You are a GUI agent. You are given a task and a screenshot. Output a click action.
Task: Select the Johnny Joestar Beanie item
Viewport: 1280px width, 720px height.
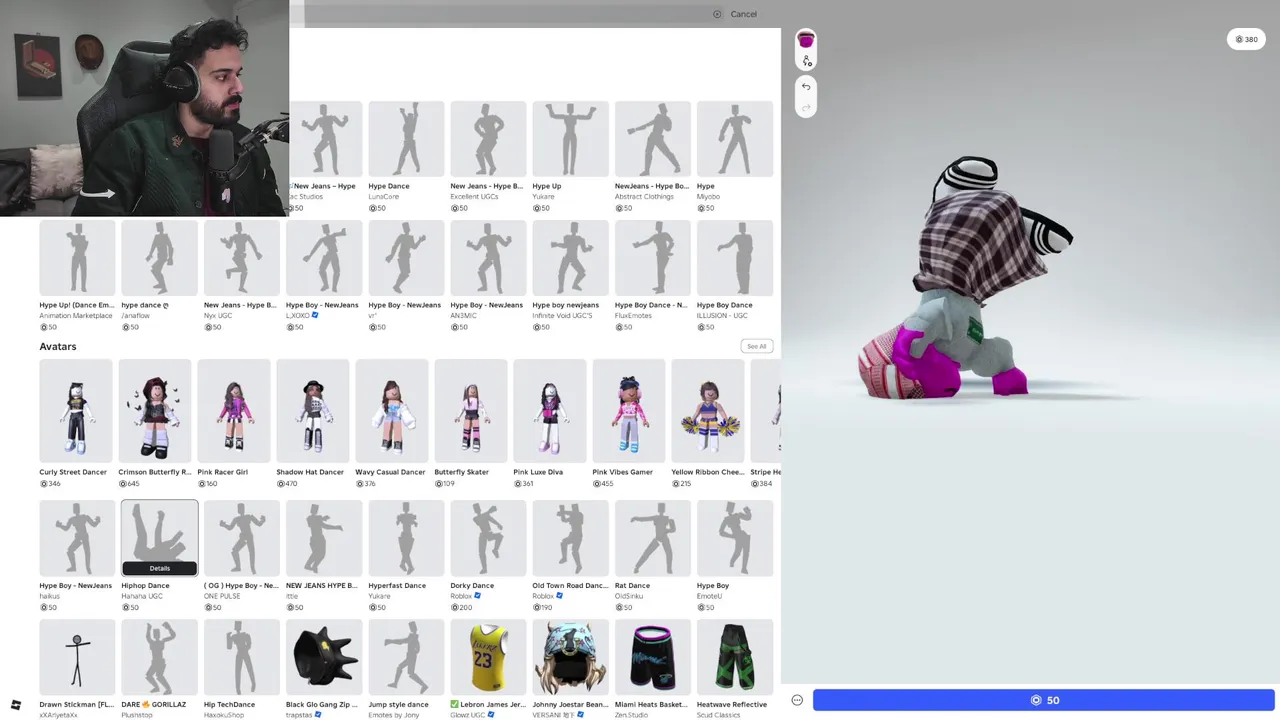click(x=570, y=669)
